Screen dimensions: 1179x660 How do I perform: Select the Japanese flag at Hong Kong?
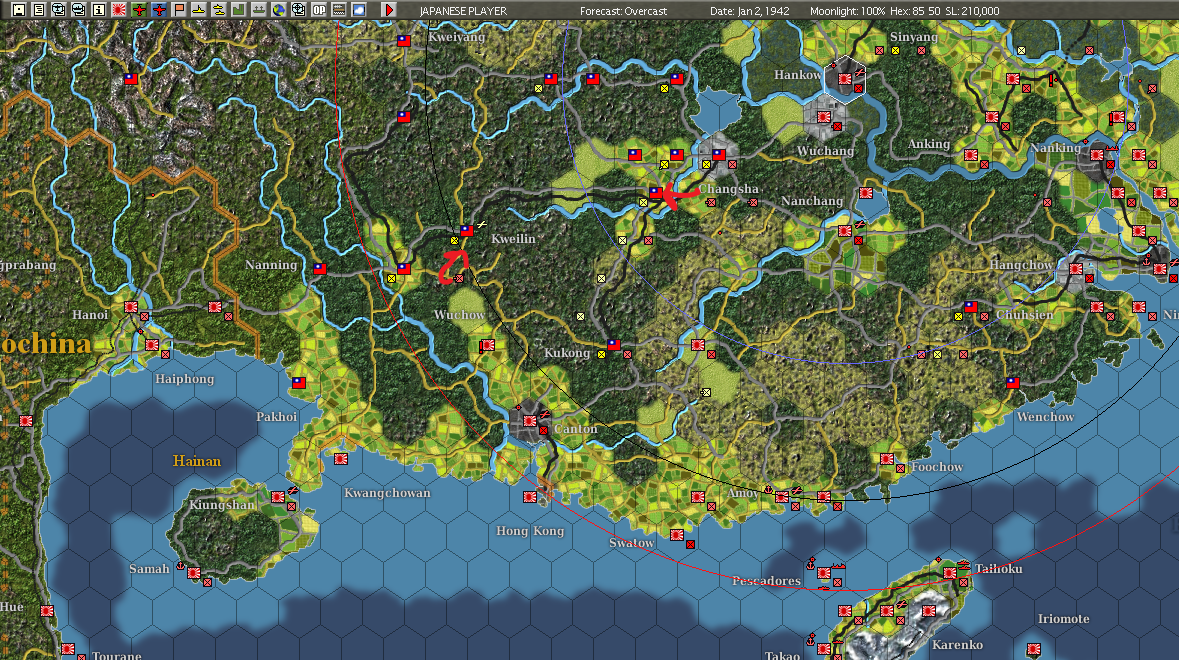point(530,496)
